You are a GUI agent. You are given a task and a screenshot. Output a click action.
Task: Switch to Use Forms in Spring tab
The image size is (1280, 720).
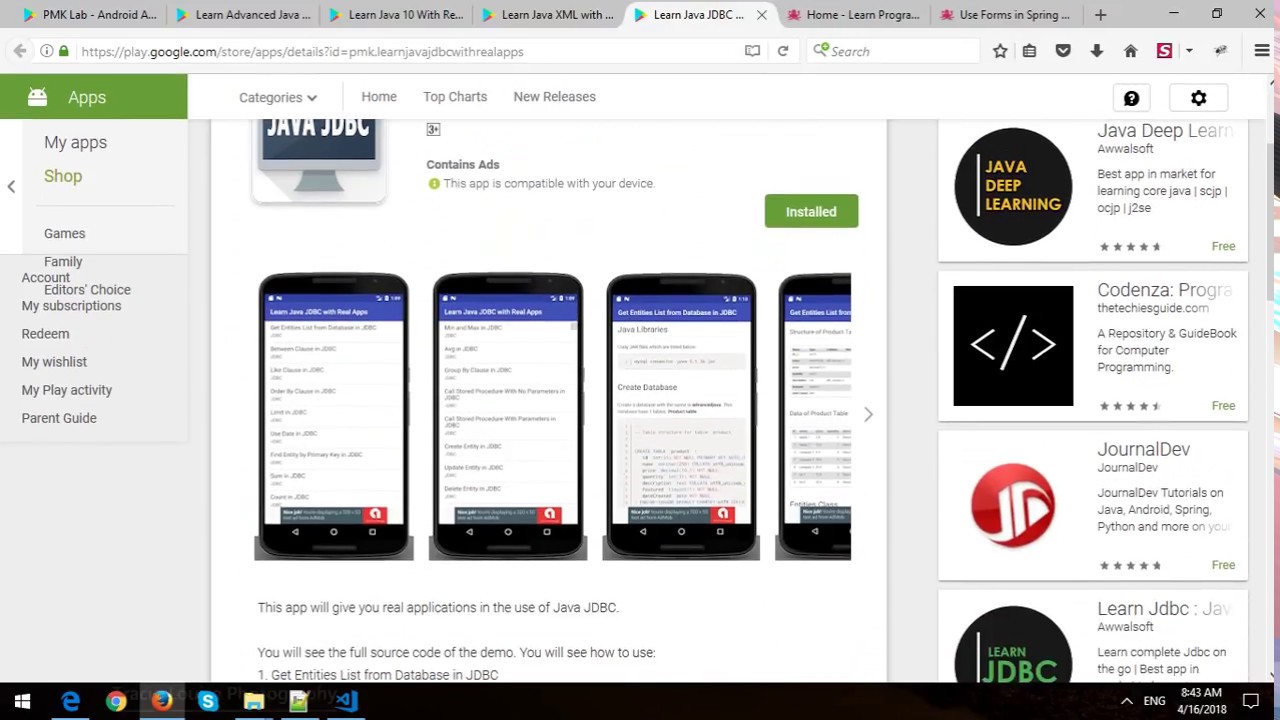(1005, 15)
